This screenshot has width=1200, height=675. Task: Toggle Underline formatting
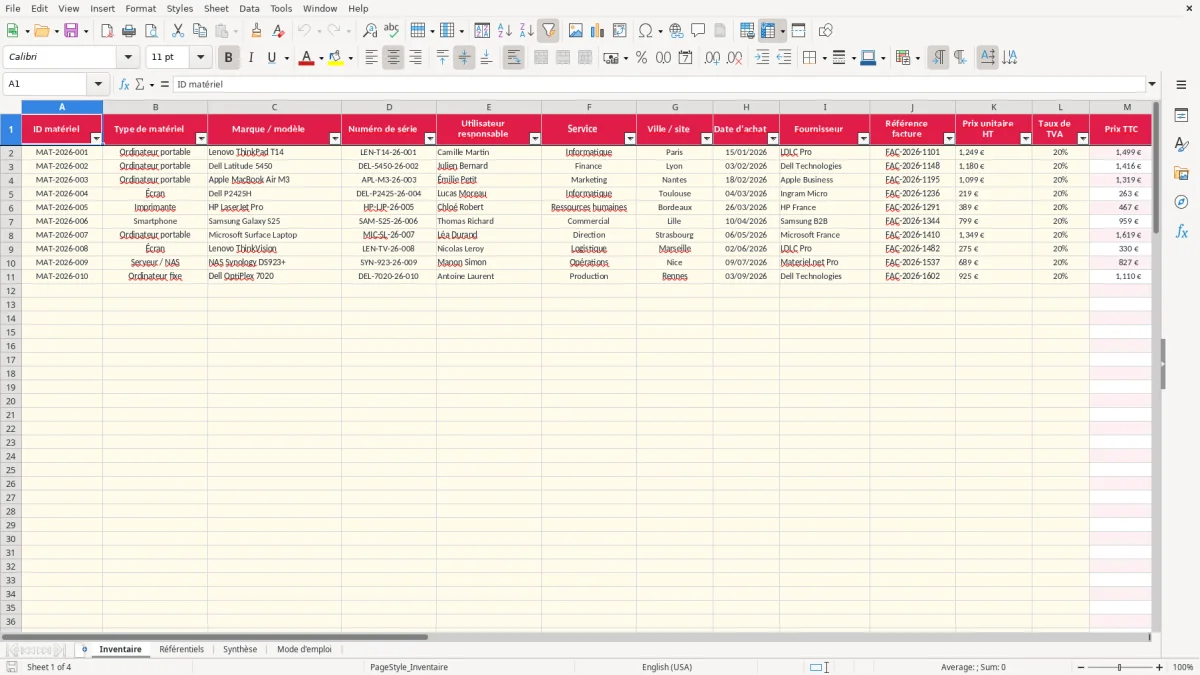tap(272, 58)
